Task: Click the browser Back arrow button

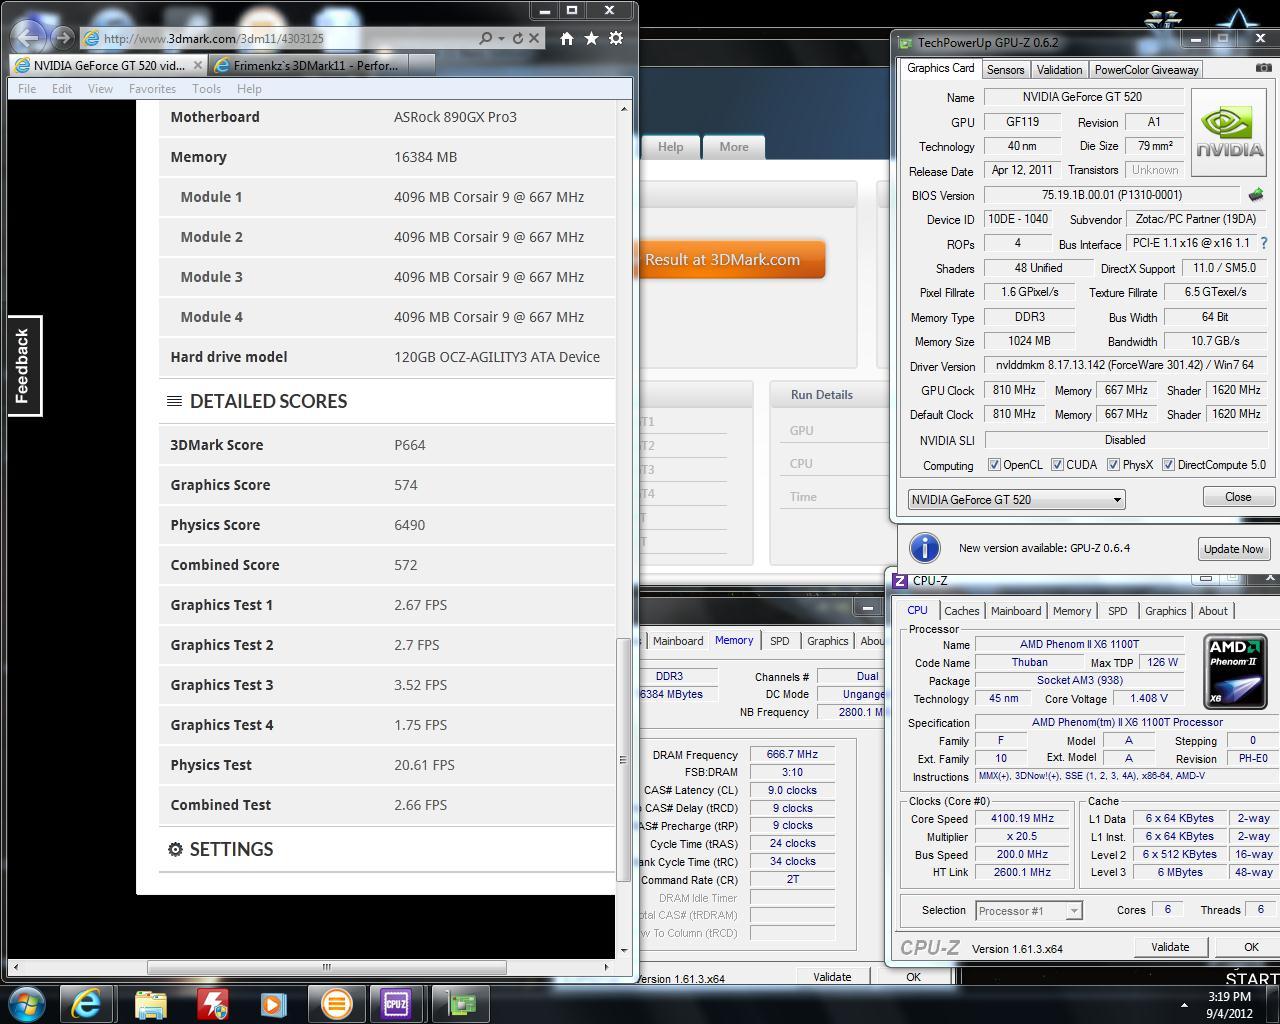Action: point(29,38)
